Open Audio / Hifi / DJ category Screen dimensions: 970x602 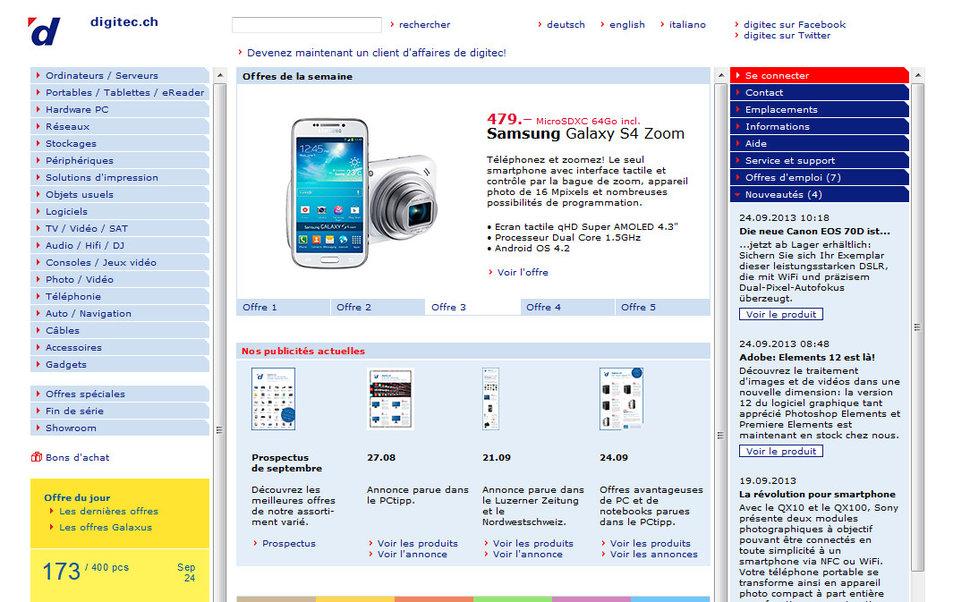119,246
